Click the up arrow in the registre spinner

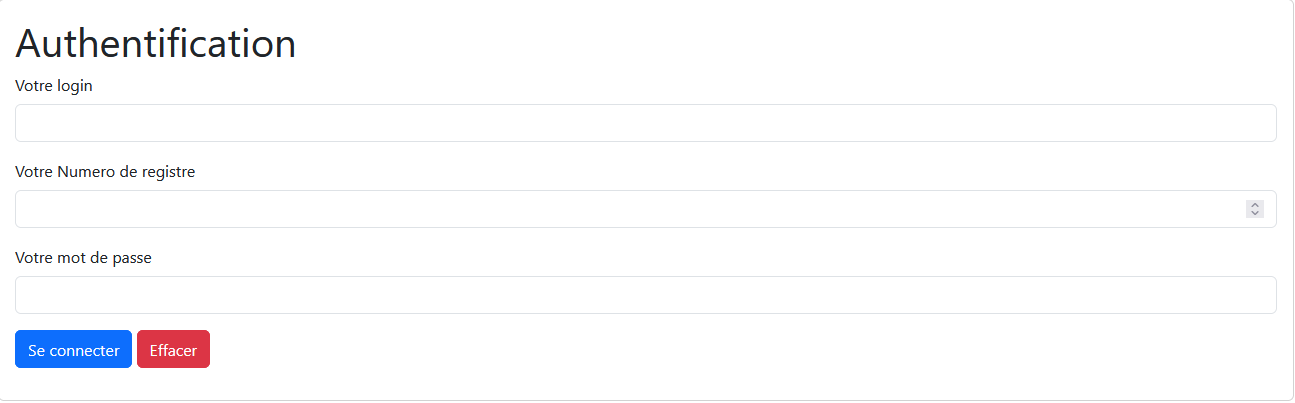(1255, 205)
